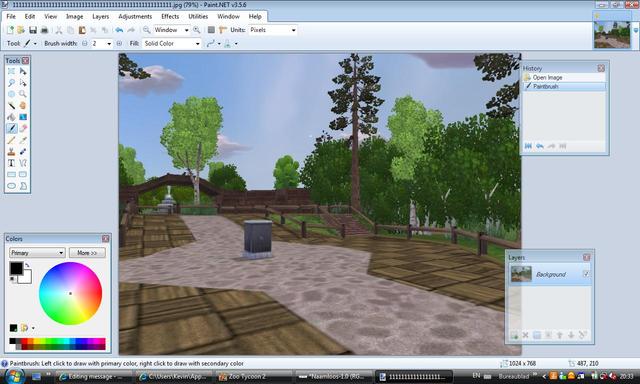This screenshot has height=384, width=640.
Task: Select the Rectangle Select tool
Action: pos(11,71)
